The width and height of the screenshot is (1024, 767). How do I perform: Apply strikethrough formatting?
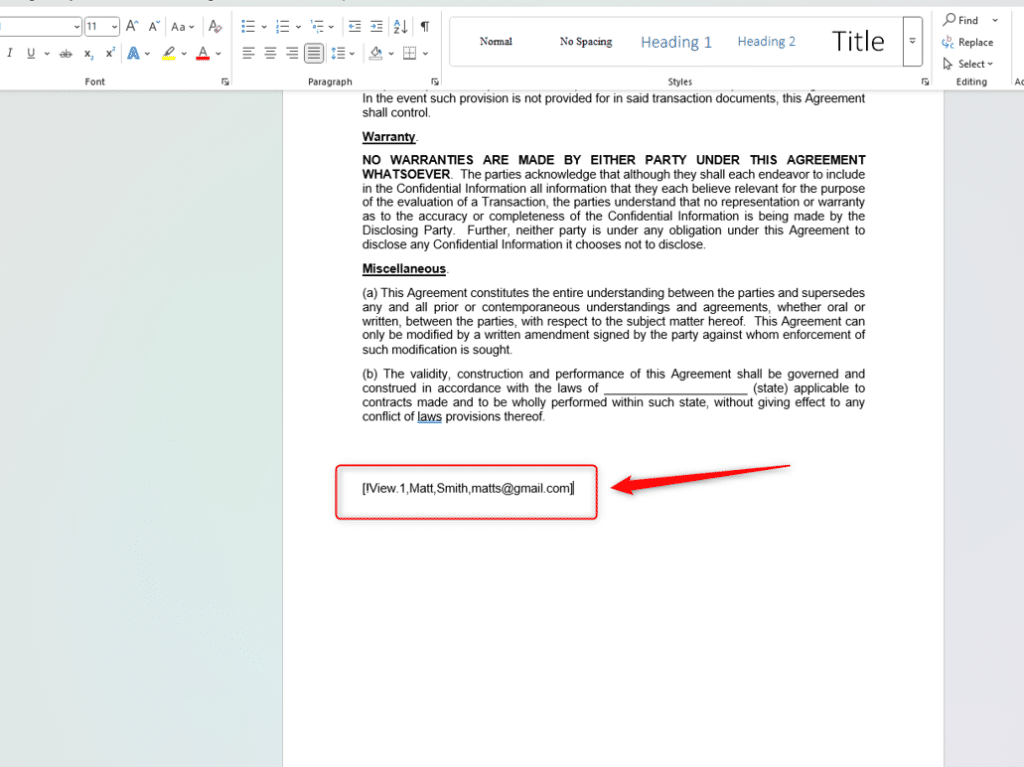point(66,53)
